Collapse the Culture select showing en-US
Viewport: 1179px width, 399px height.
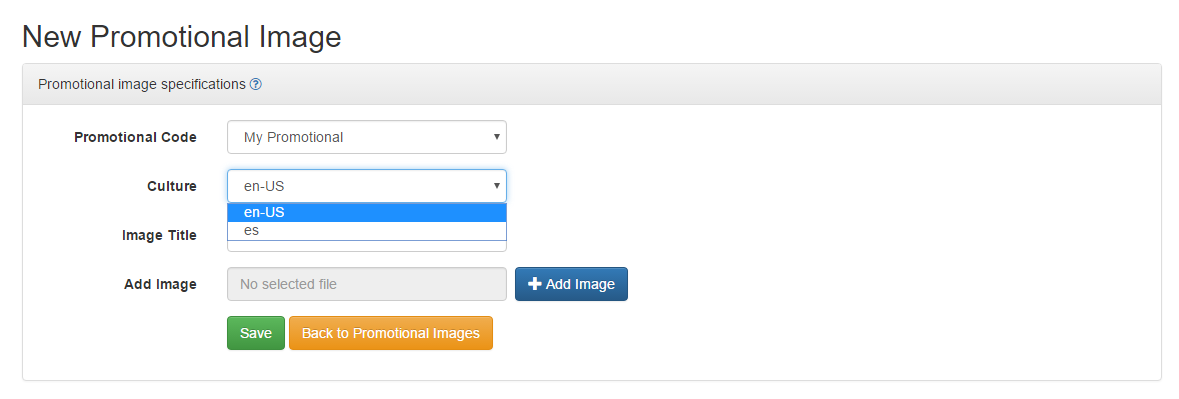pyautogui.click(x=367, y=186)
